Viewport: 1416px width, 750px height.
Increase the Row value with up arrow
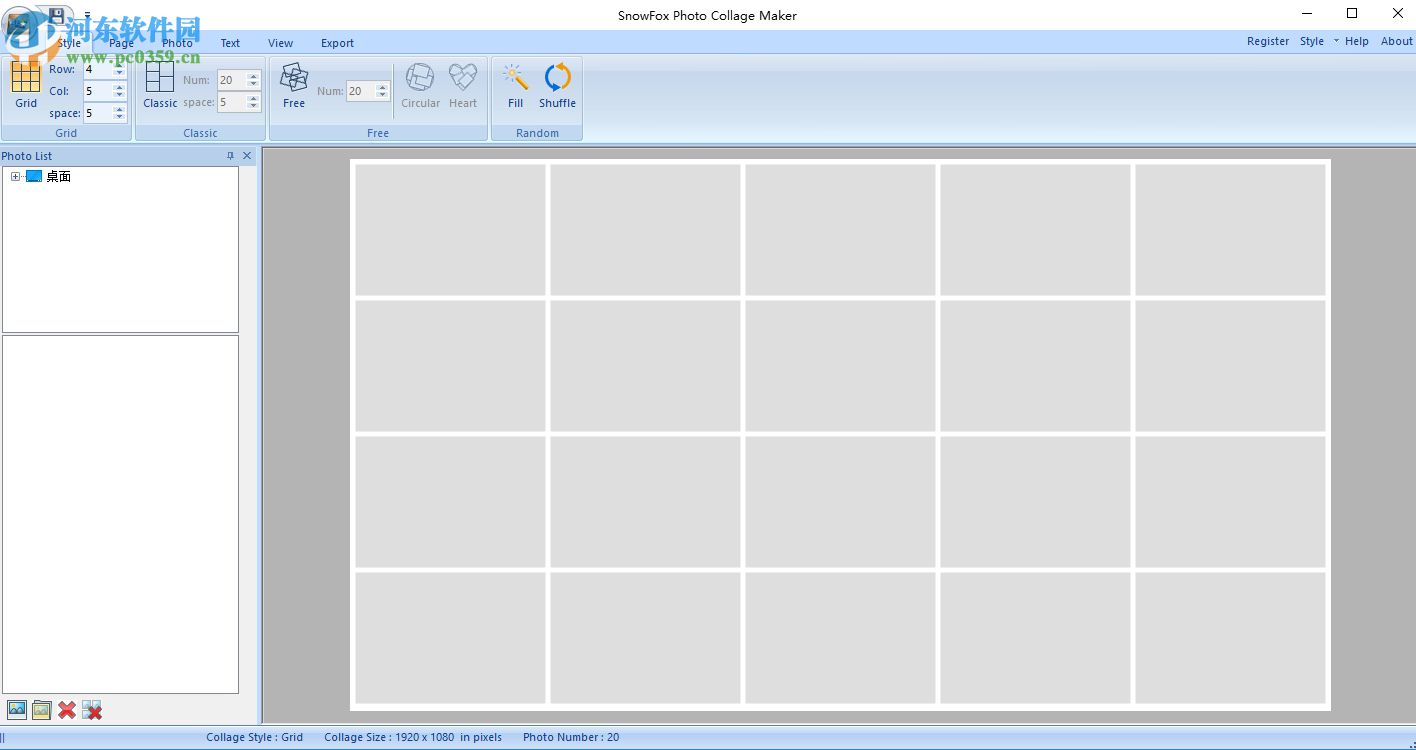click(x=119, y=65)
